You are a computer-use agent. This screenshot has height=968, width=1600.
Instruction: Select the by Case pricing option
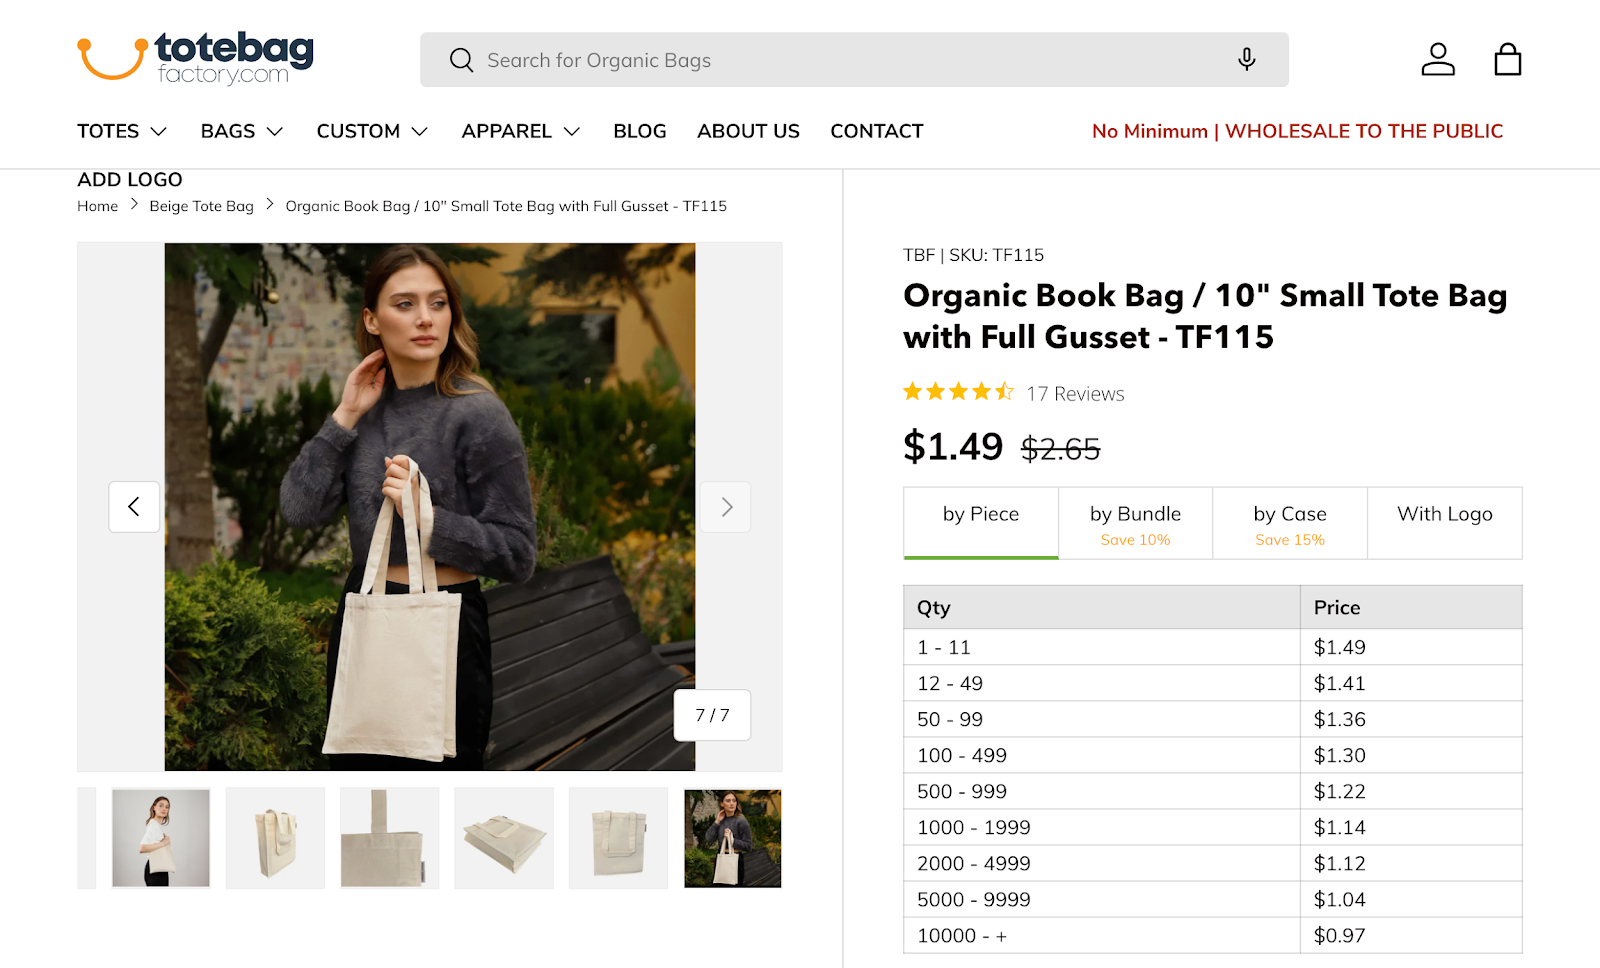pyautogui.click(x=1289, y=522)
